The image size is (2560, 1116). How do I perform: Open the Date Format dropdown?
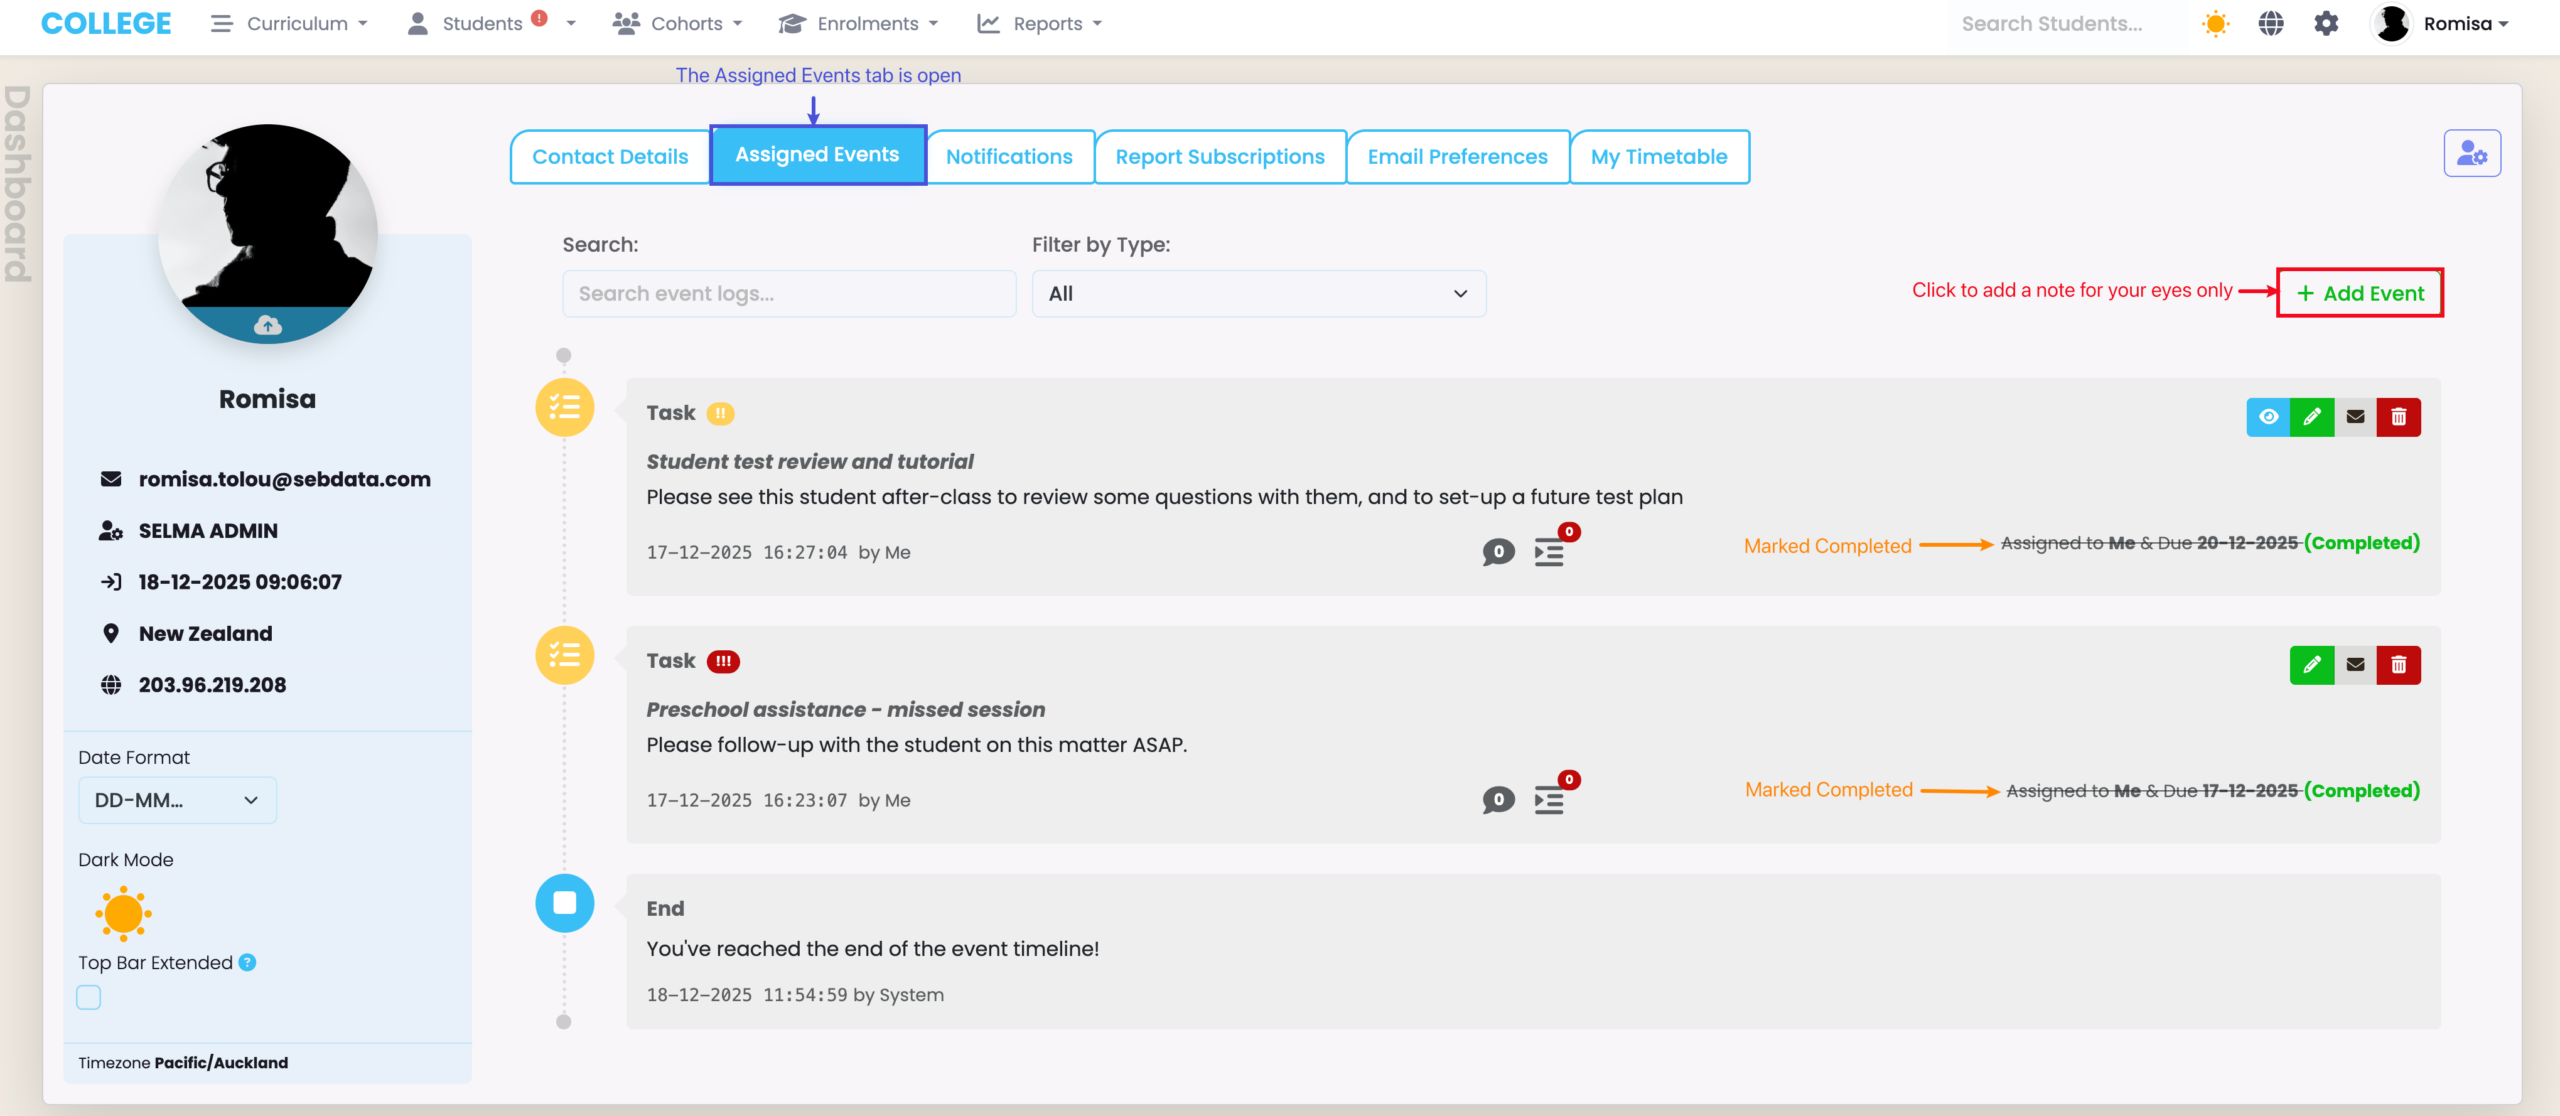177,800
